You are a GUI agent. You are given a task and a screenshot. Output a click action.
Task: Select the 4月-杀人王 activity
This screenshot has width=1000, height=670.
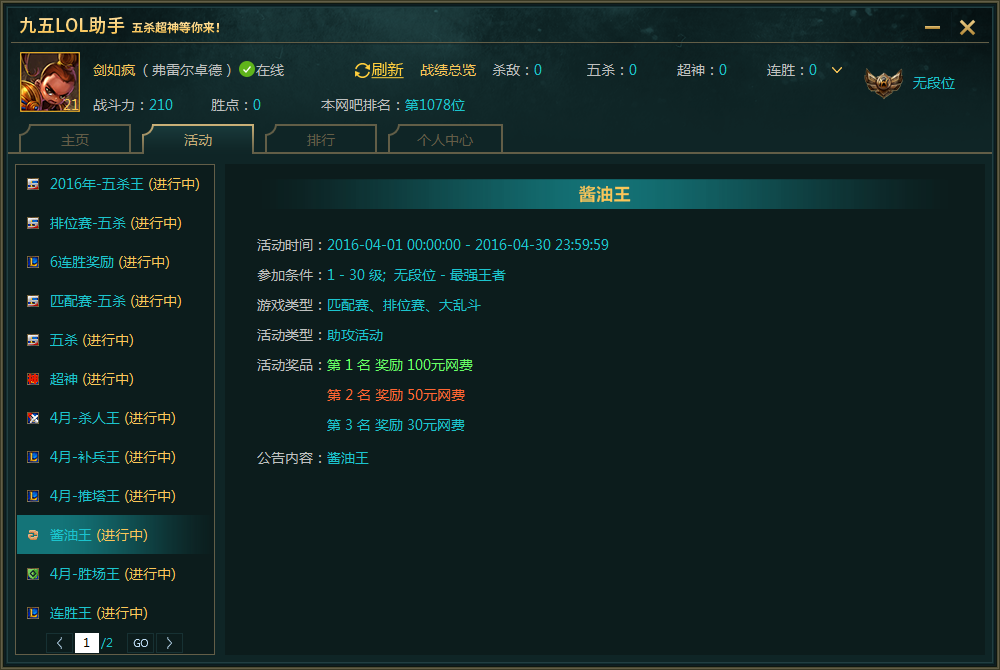click(115, 418)
